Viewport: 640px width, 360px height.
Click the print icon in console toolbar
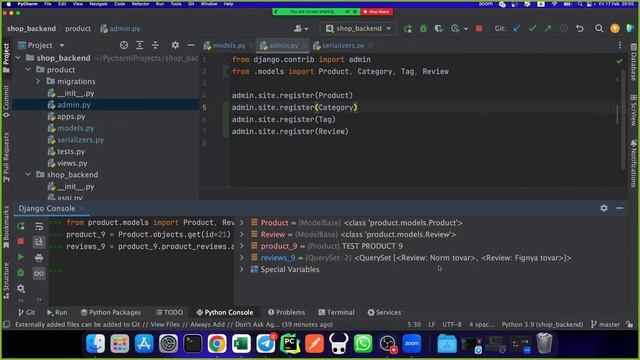tap(39, 258)
